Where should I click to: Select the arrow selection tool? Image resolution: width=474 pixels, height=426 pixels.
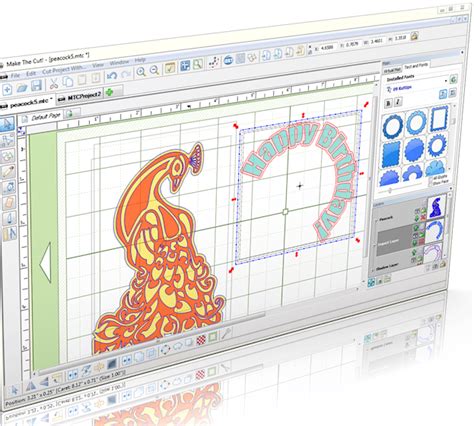pos(7,124)
